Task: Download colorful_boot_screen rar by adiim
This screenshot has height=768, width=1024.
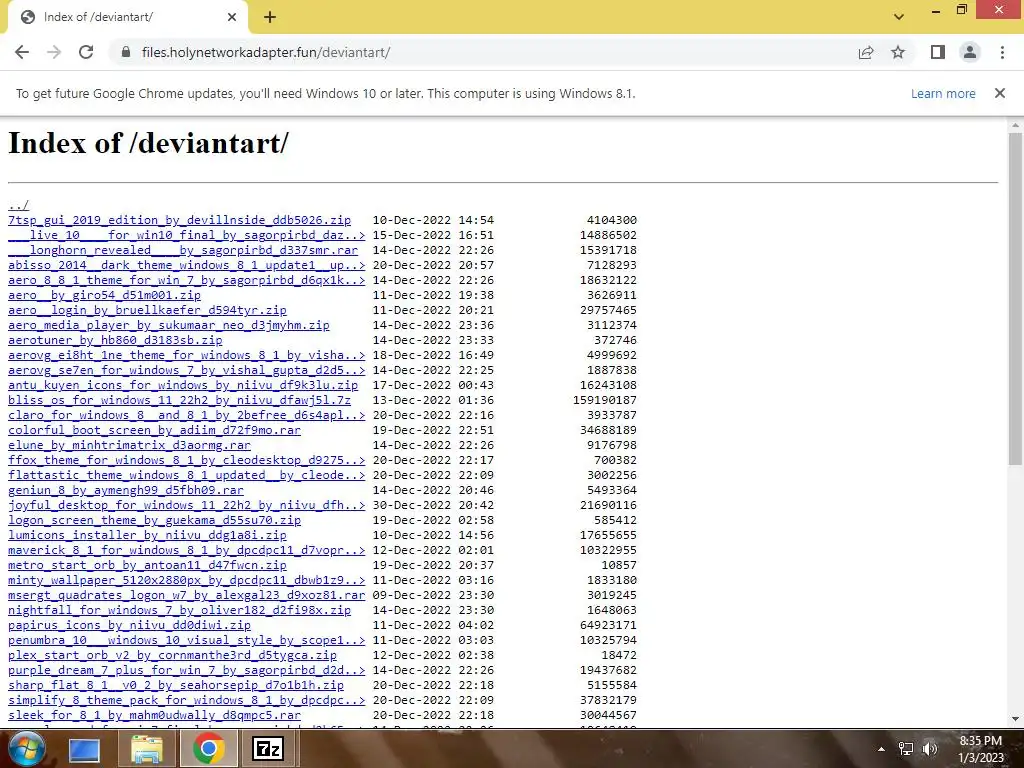Action: click(154, 430)
